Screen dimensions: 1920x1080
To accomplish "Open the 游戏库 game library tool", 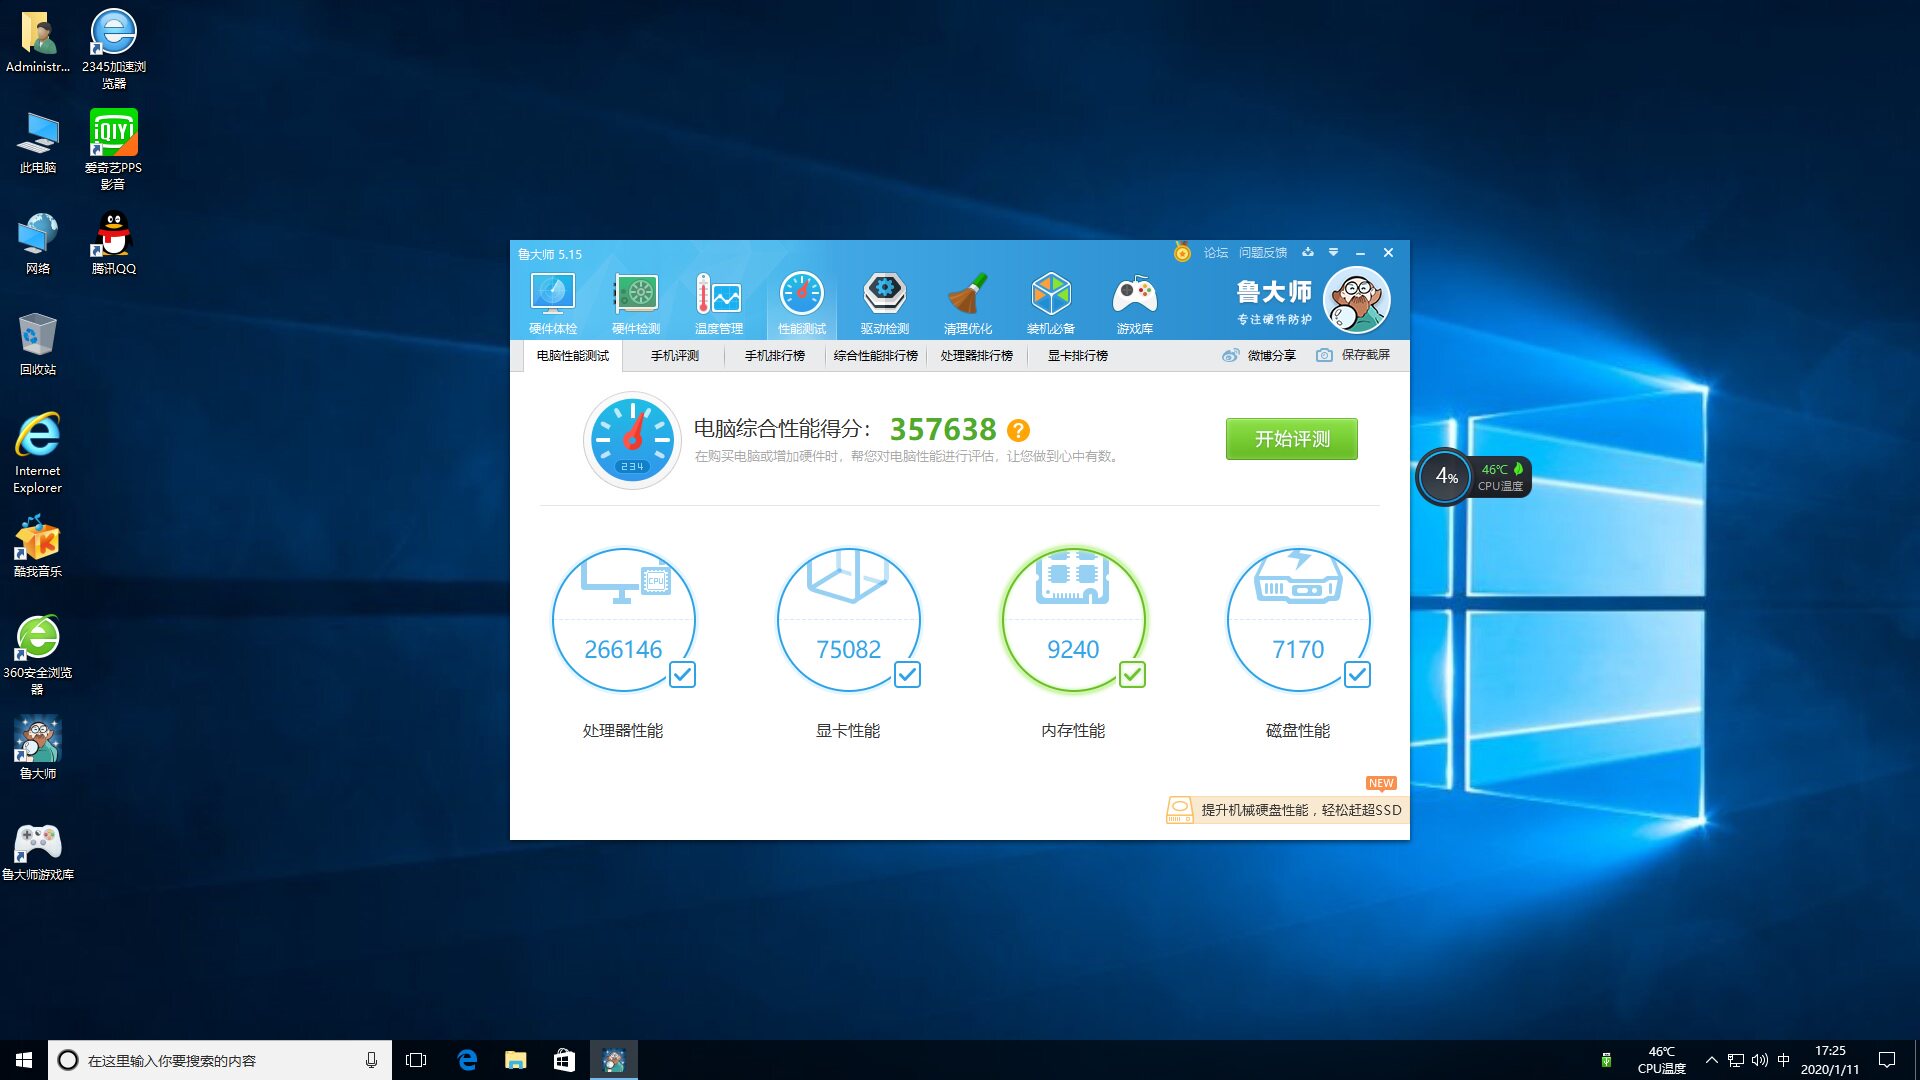I will point(1135,304).
